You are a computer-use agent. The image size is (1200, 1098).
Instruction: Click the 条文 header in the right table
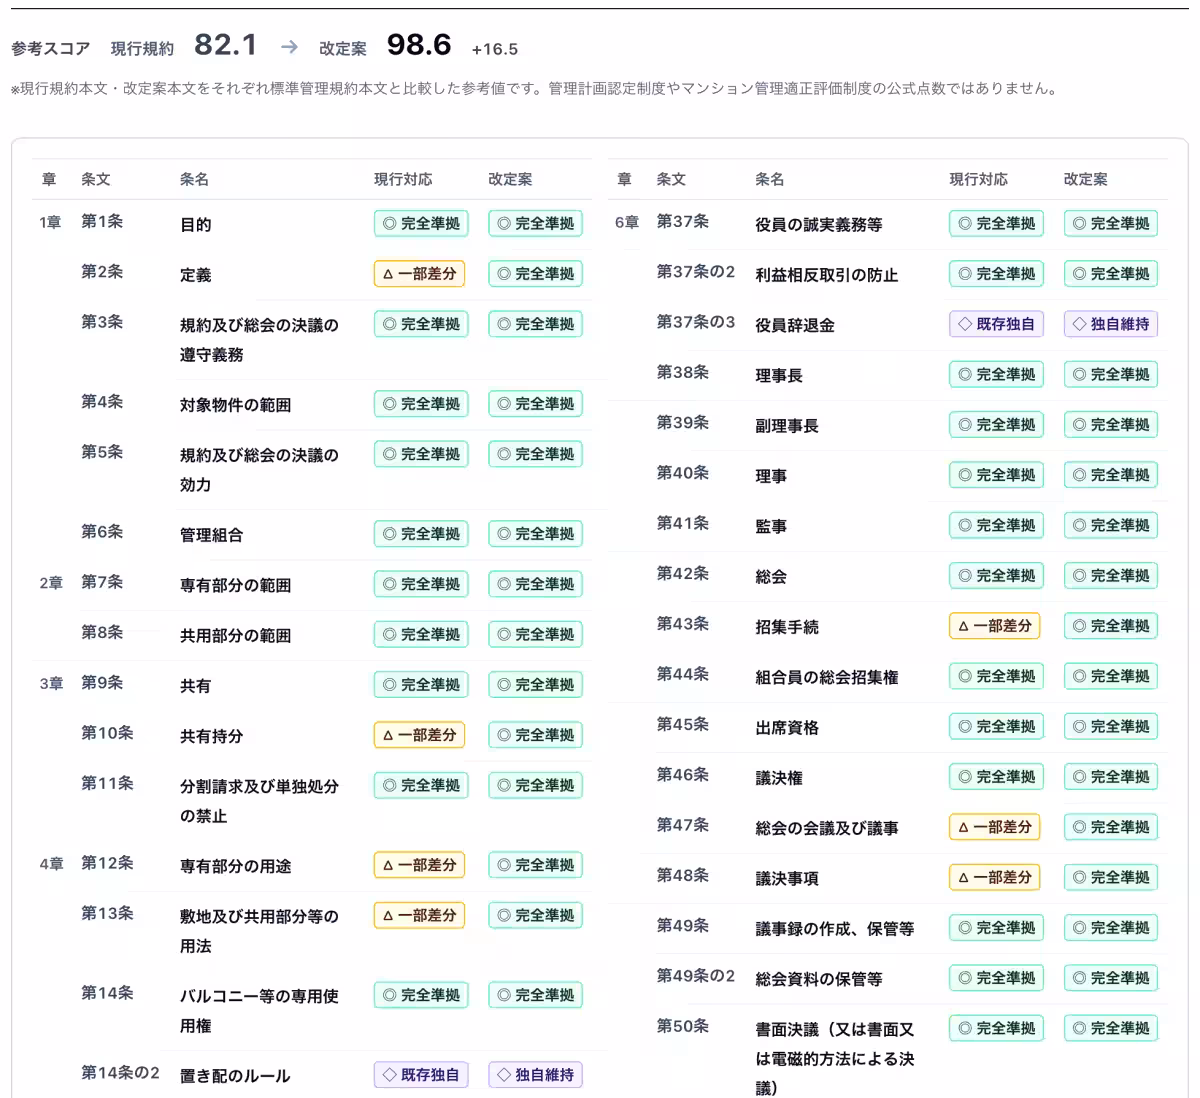(671, 179)
